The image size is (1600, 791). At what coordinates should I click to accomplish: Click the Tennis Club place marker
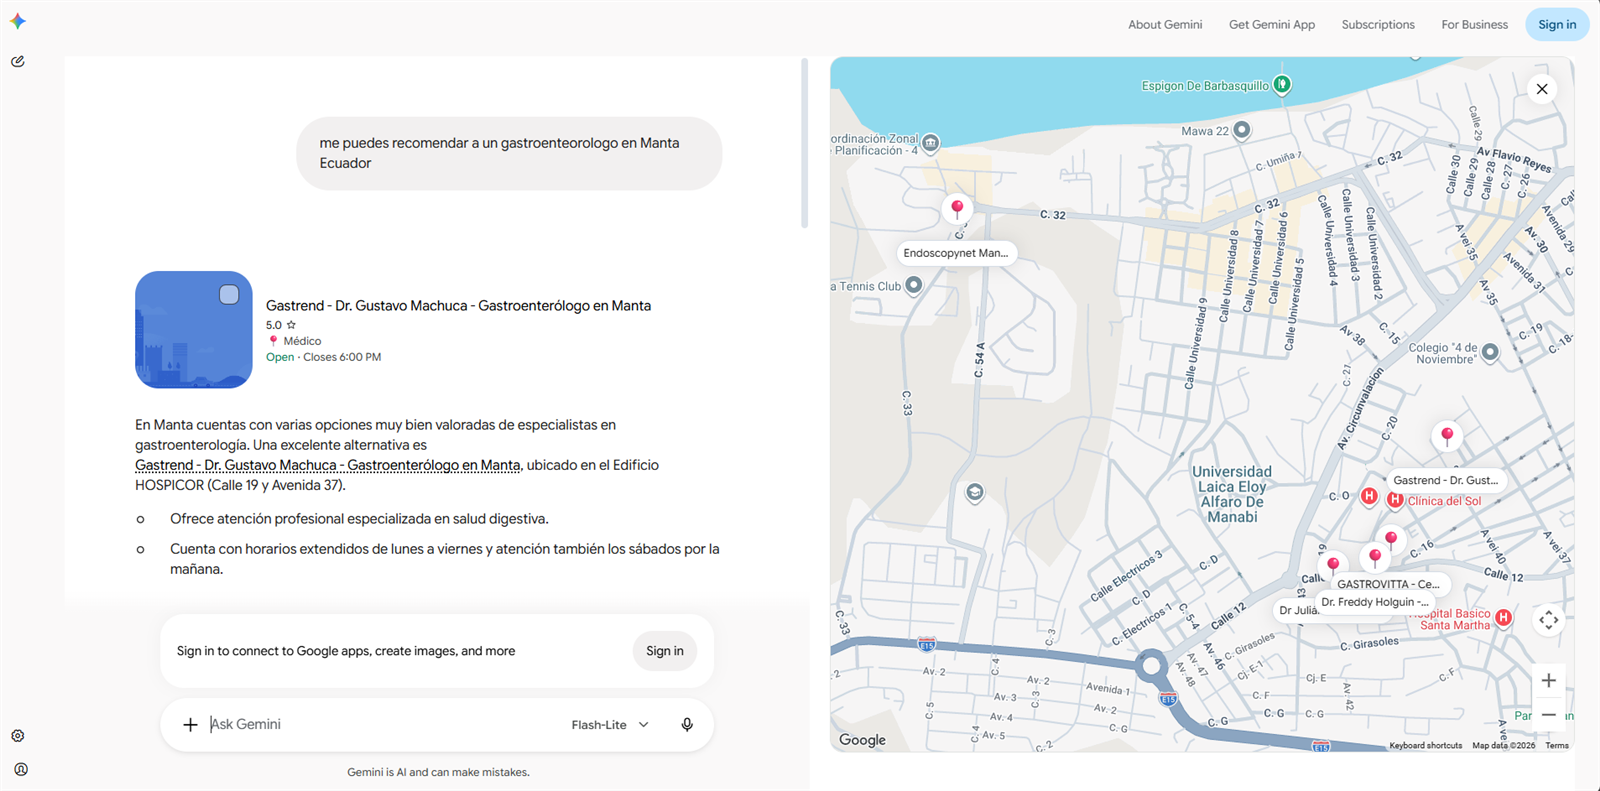coord(913,285)
